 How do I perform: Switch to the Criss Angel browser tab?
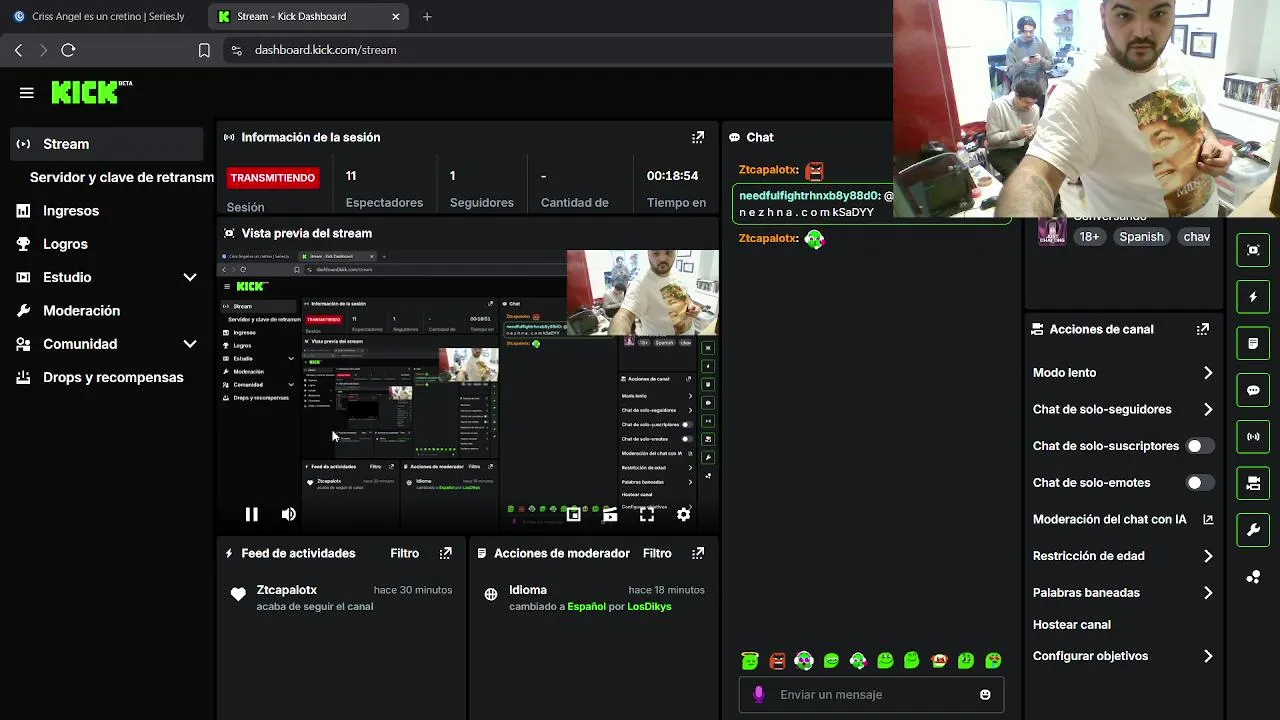(x=100, y=16)
